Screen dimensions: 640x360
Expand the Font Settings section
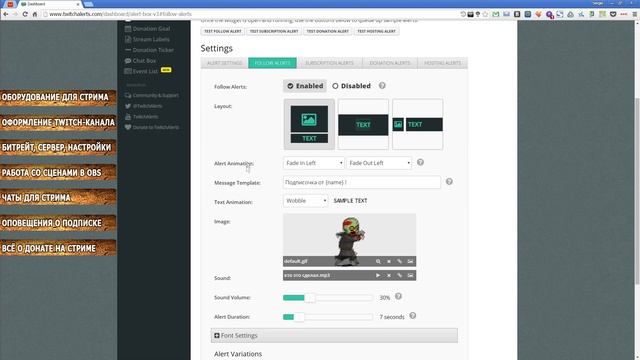[334, 336]
